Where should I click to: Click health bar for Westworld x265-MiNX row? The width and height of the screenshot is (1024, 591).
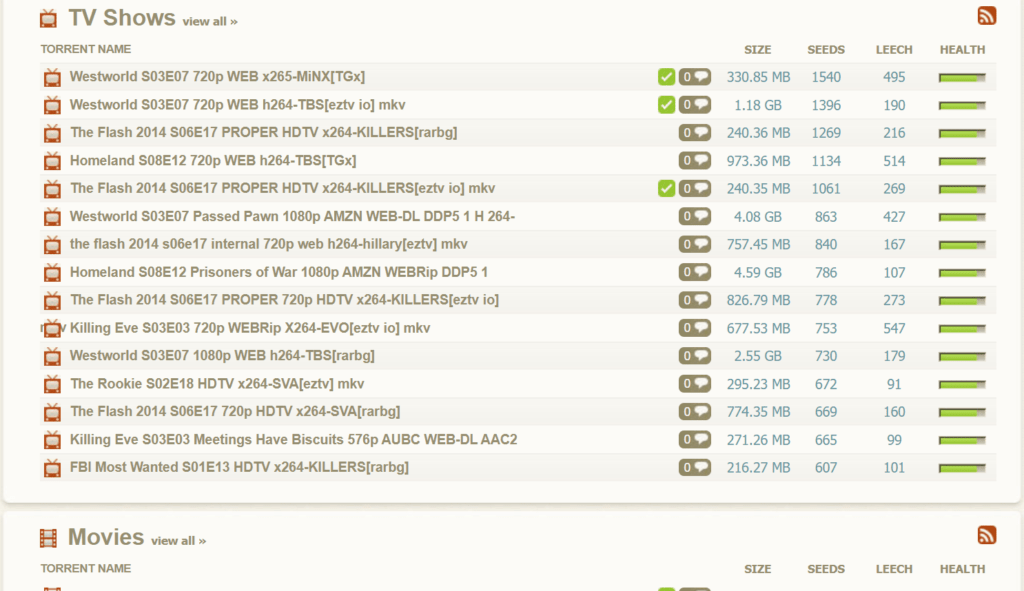point(962,78)
